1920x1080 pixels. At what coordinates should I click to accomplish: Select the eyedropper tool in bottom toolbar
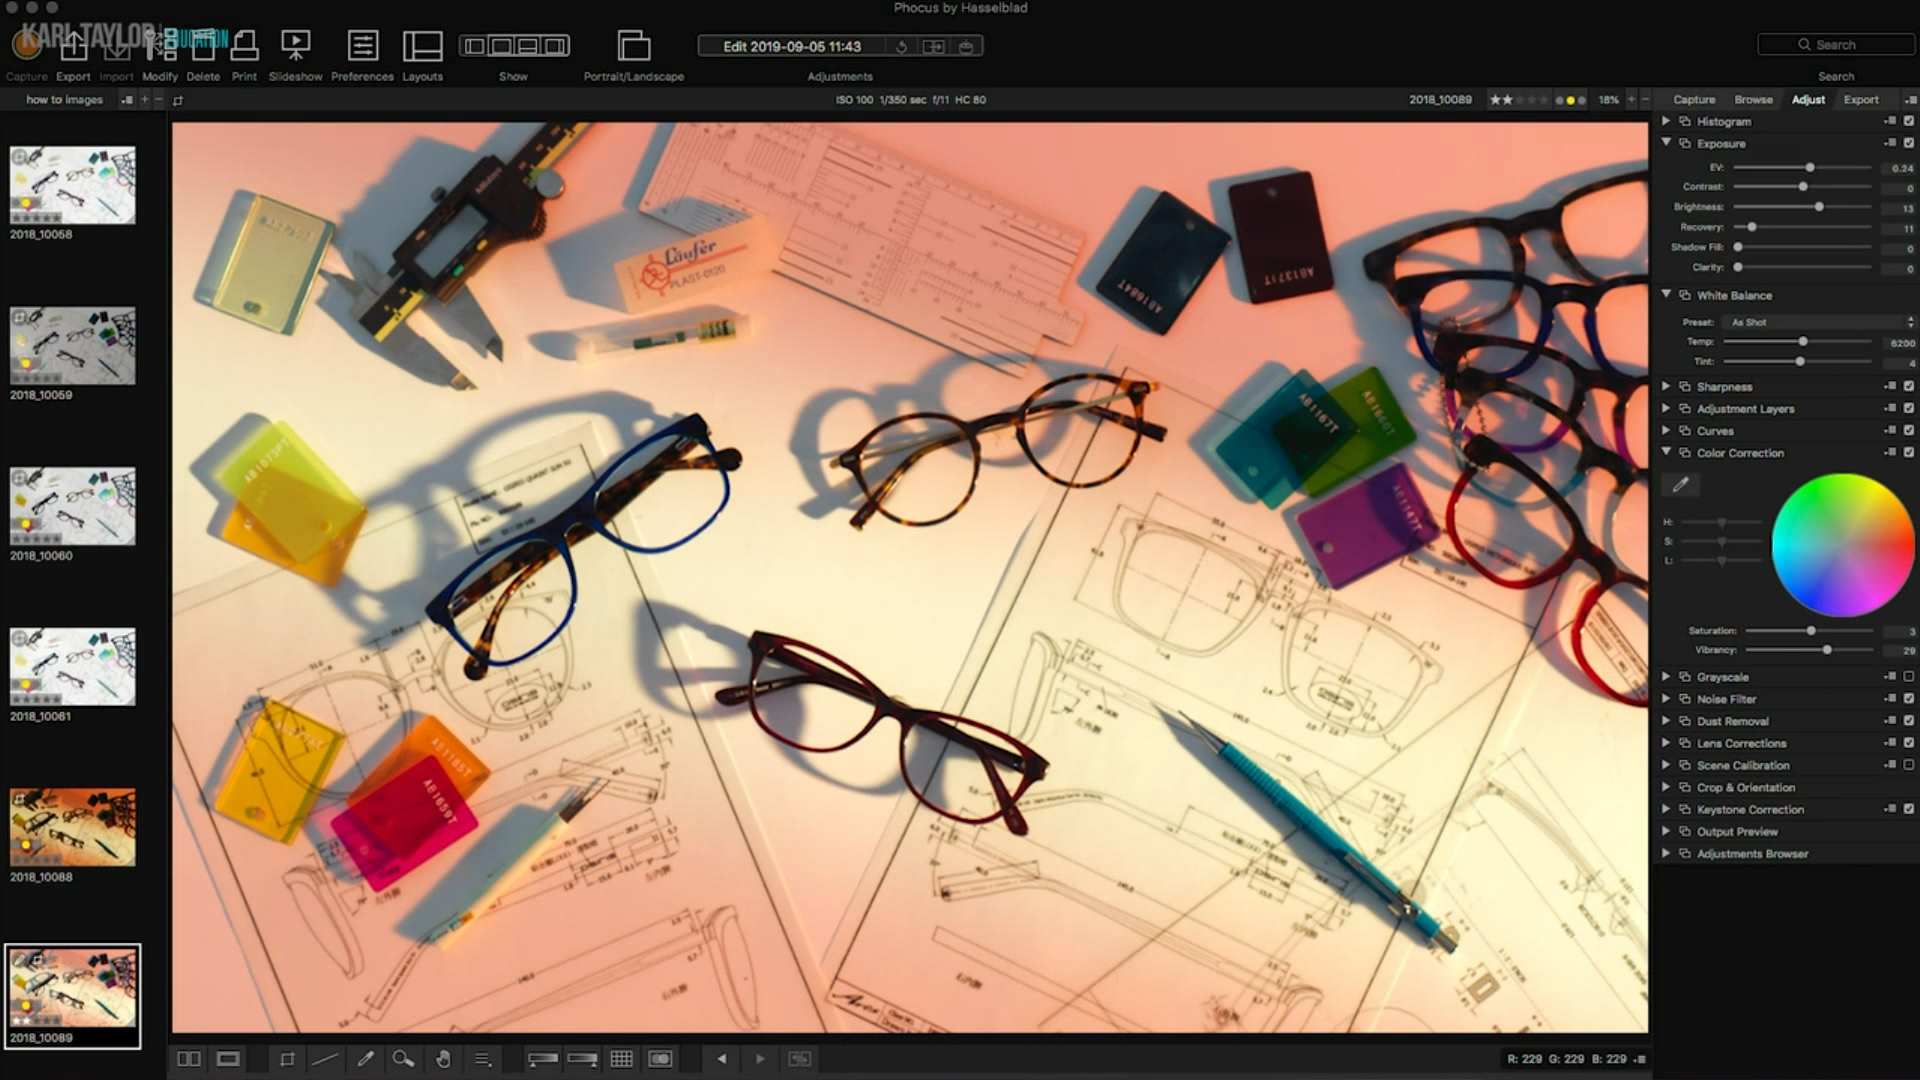pos(365,1059)
